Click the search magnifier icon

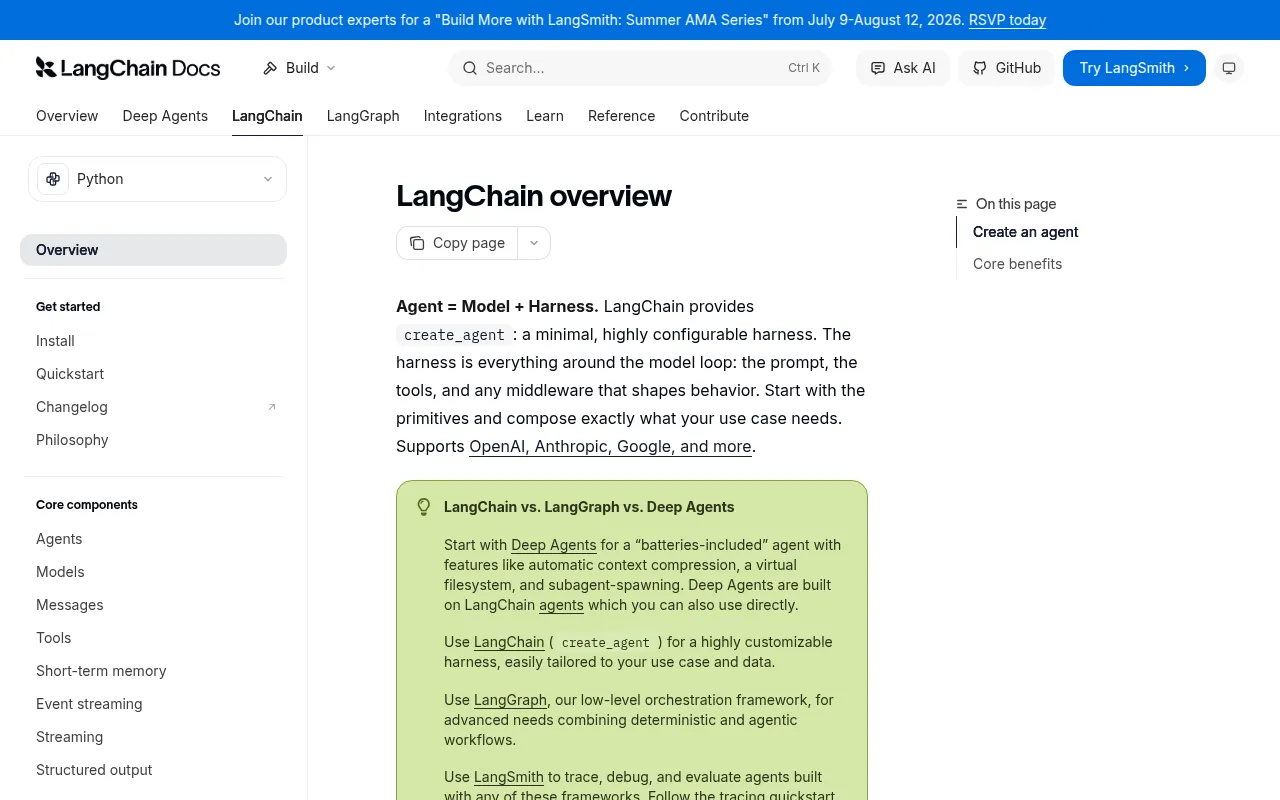[x=470, y=68]
